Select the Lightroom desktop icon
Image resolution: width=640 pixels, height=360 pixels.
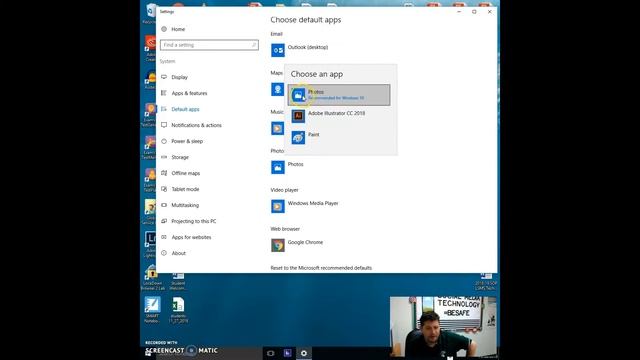coord(150,244)
